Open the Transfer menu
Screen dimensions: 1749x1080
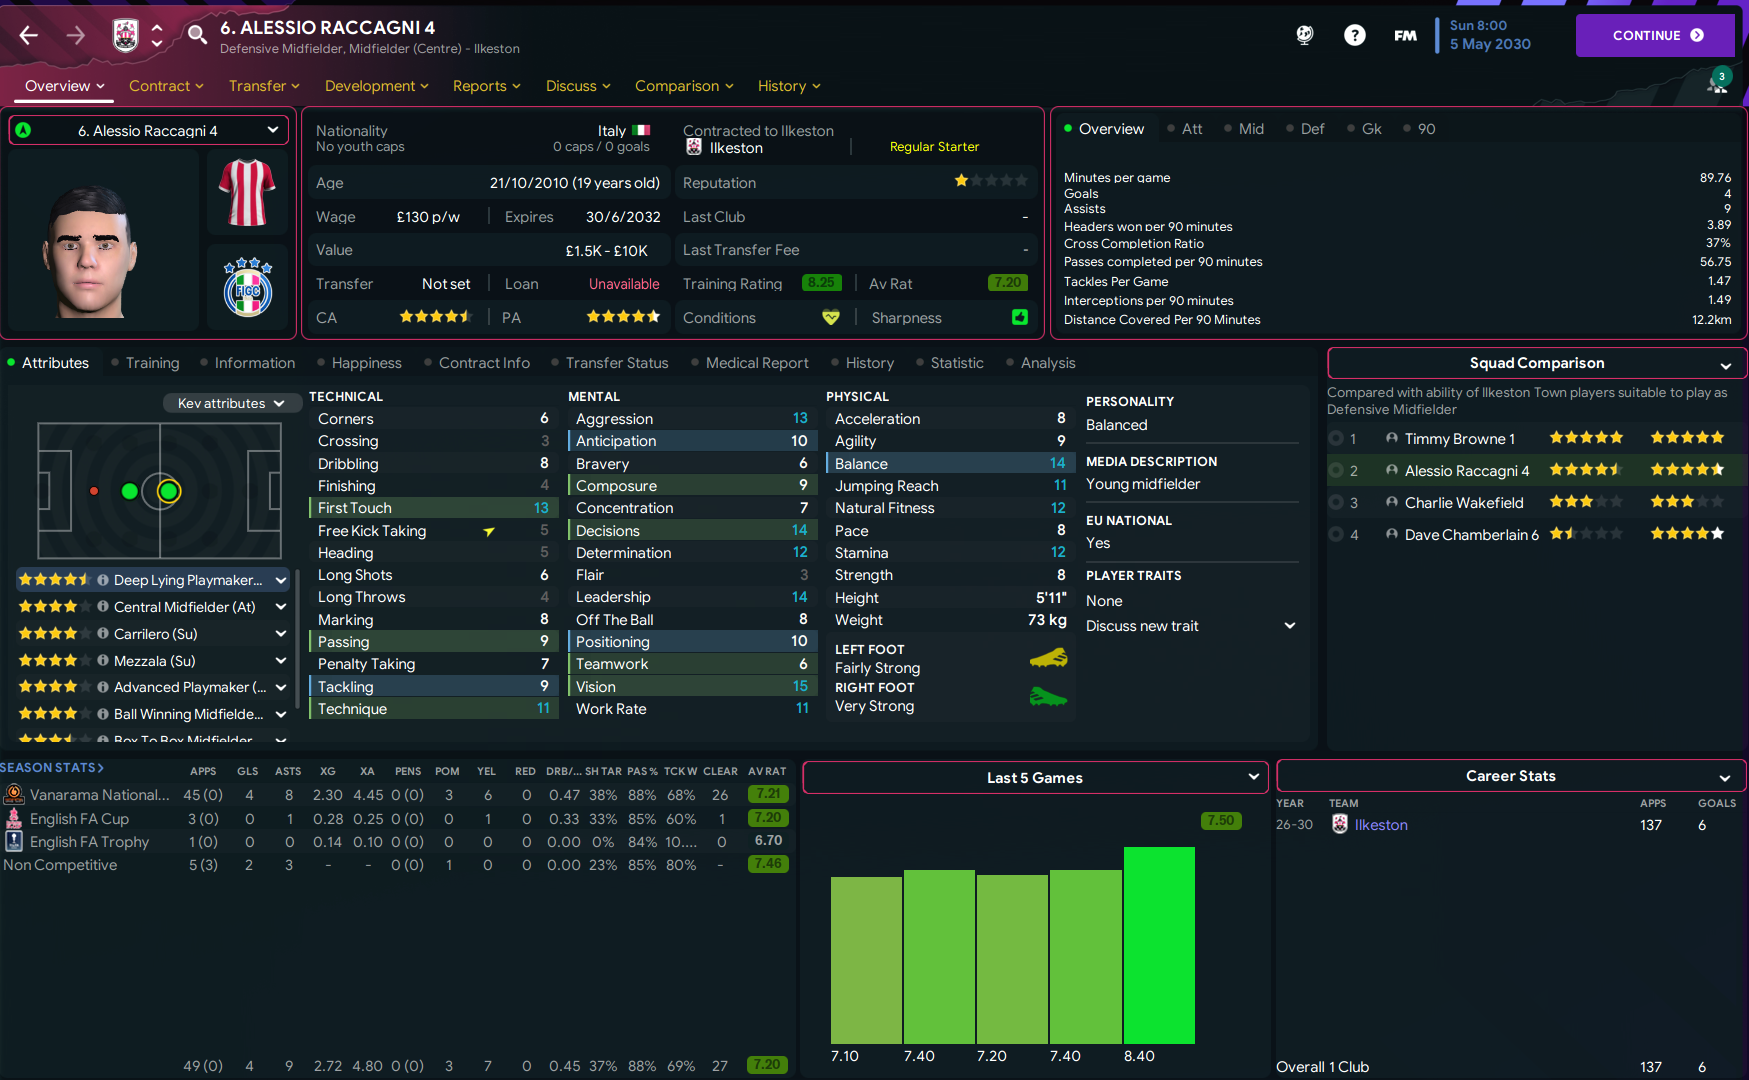[264, 86]
